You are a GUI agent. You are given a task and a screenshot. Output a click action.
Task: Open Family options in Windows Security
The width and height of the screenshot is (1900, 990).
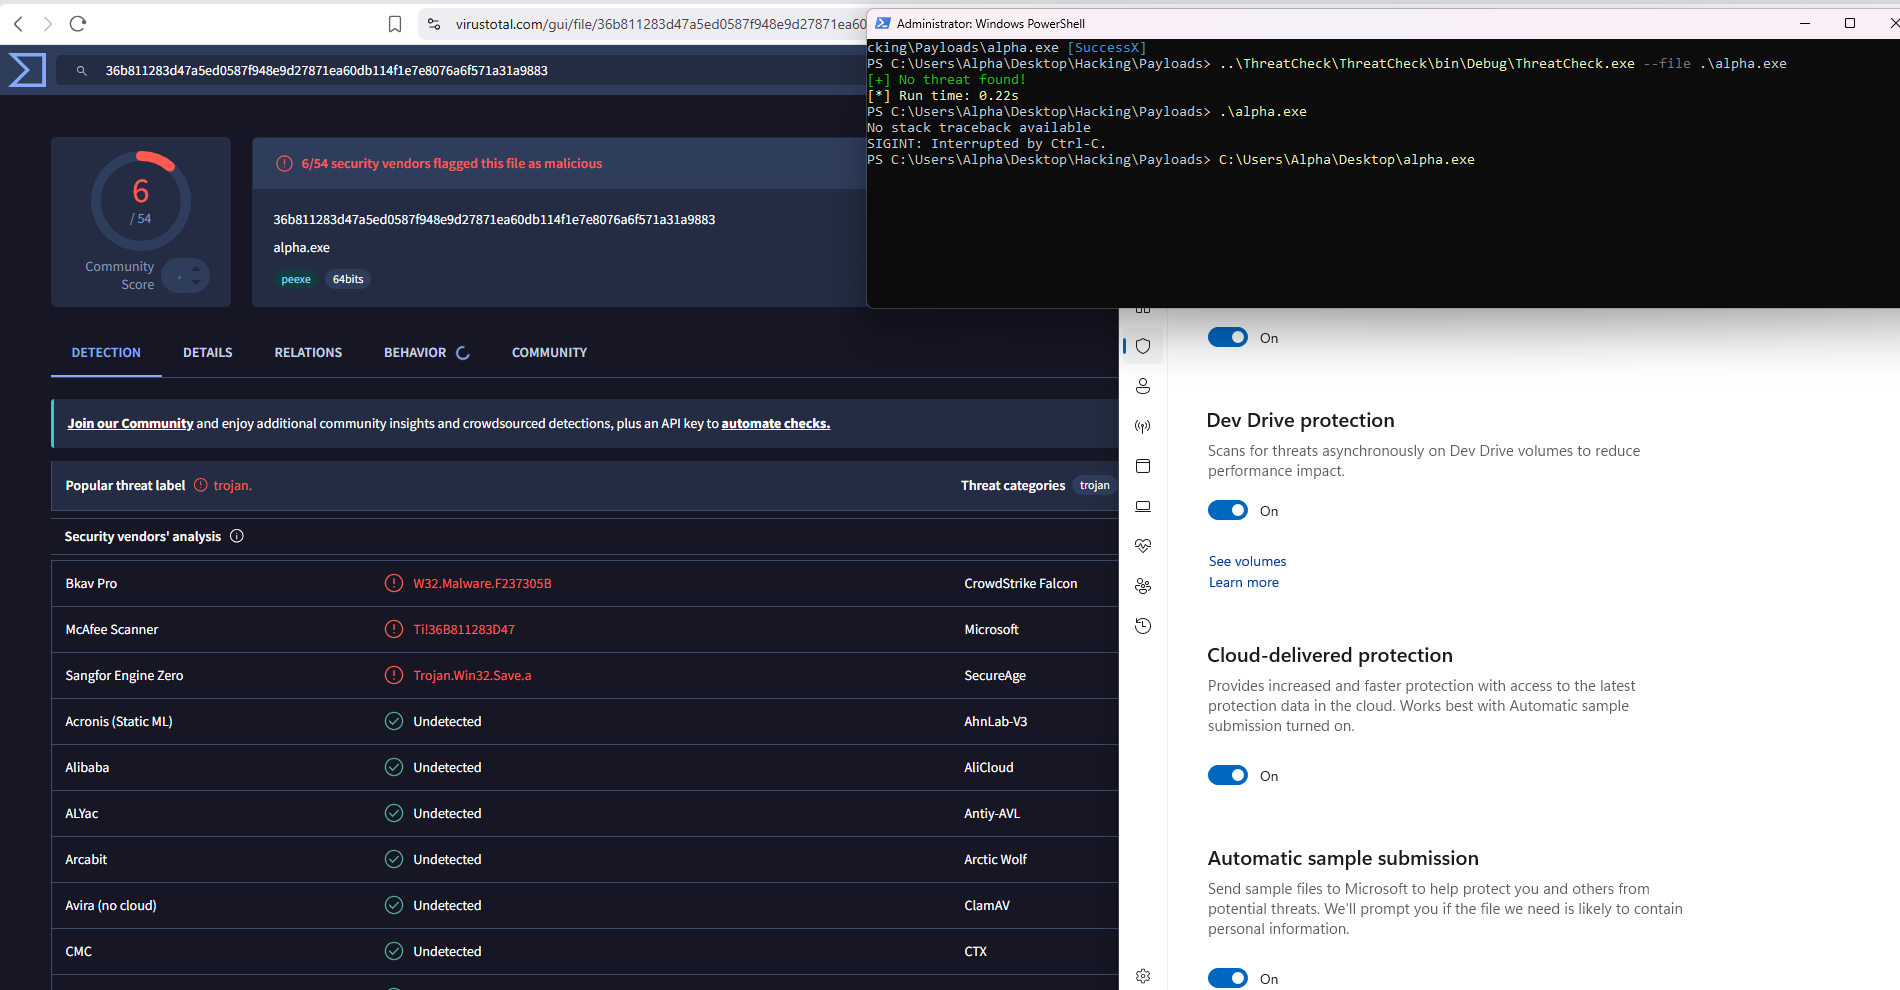1143,586
